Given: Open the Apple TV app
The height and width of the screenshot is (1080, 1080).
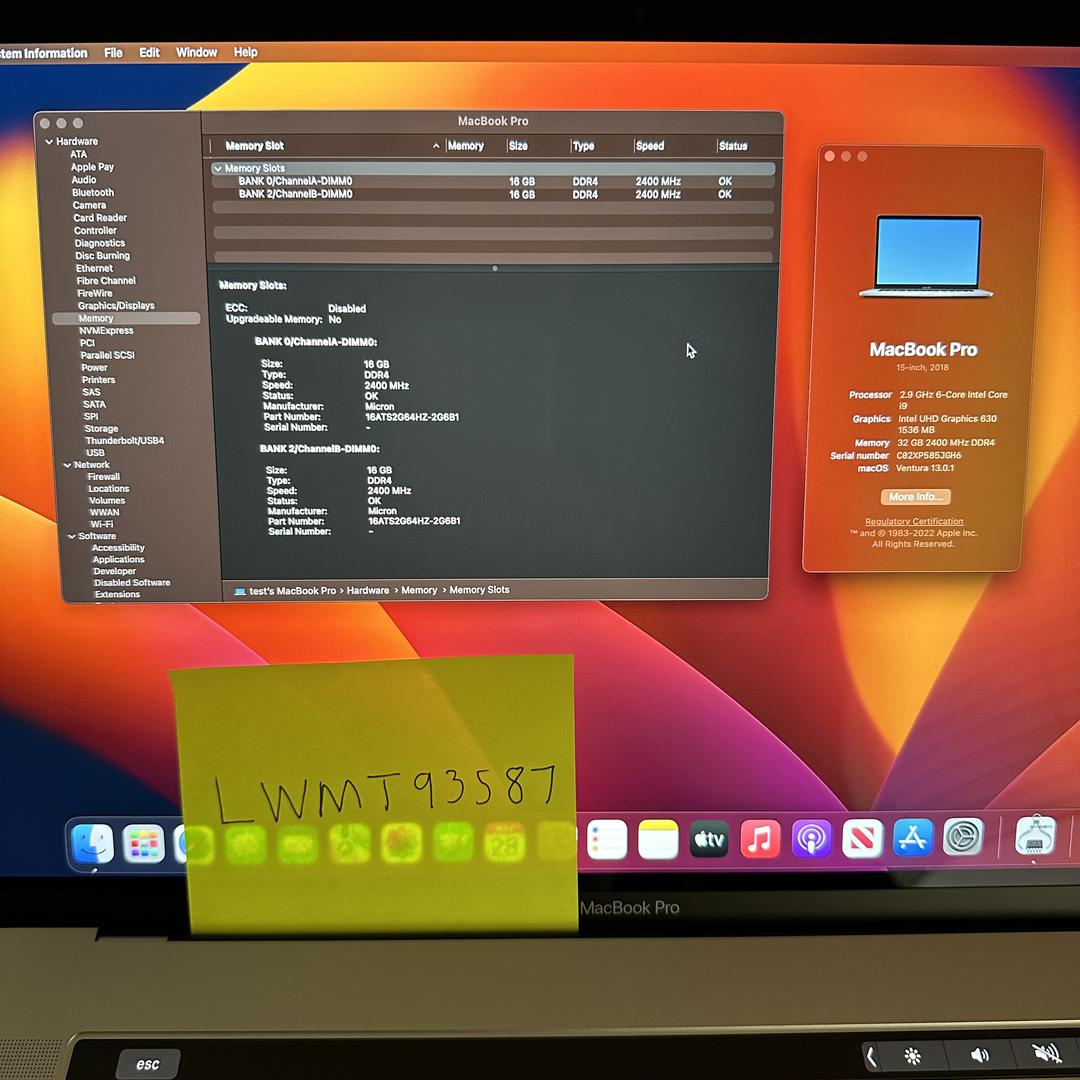Looking at the screenshot, I should coord(709,839).
